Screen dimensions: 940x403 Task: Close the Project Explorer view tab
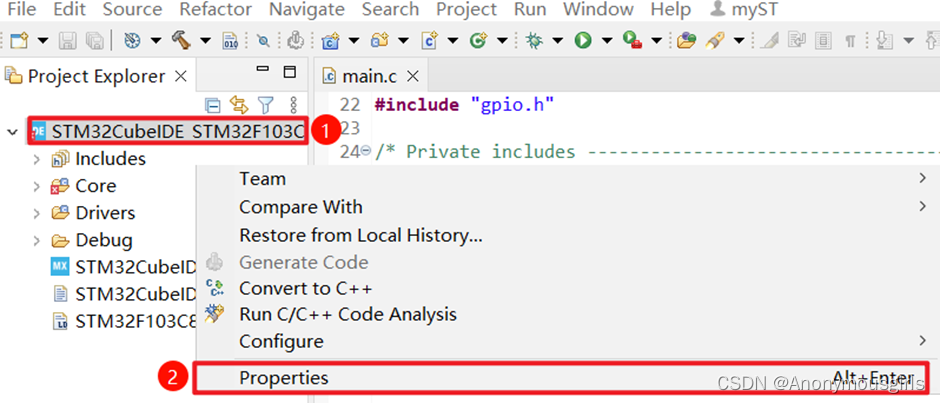[180, 76]
